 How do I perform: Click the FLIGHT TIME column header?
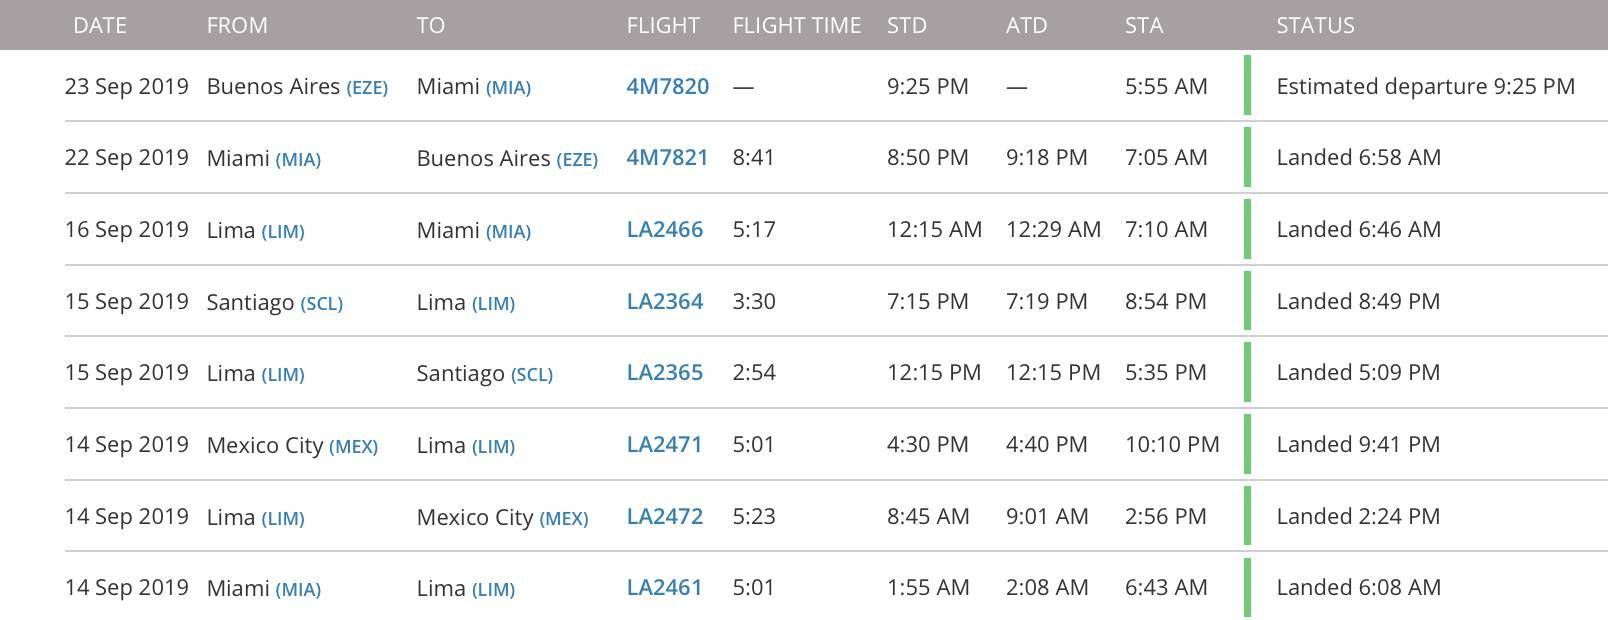797,26
